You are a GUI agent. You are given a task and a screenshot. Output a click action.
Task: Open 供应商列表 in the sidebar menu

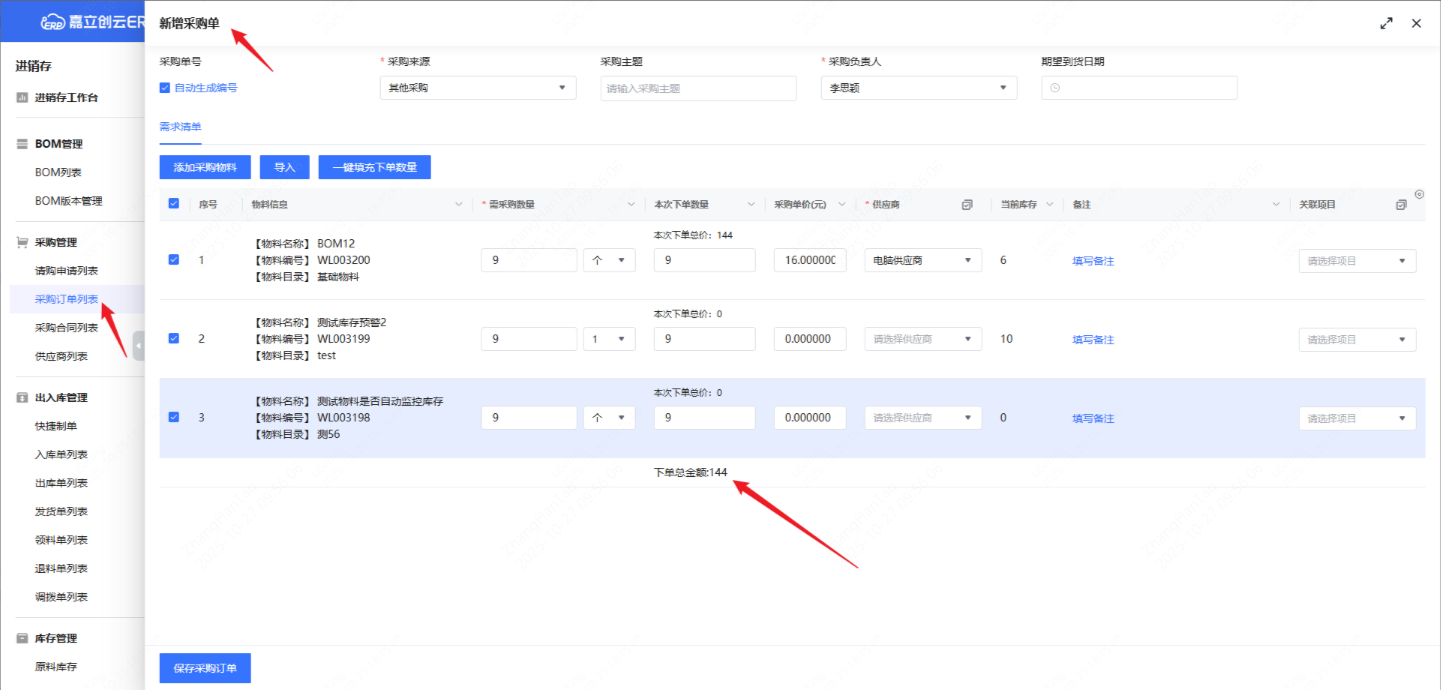61,356
